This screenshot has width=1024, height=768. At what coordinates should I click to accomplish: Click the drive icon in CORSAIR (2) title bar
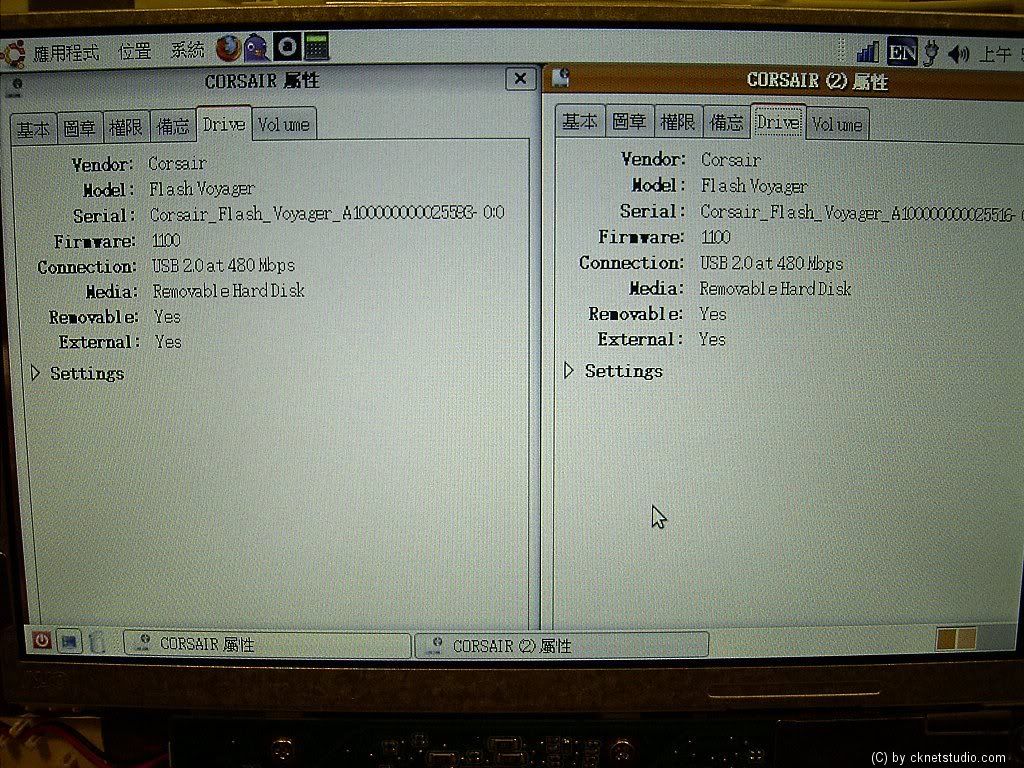(560, 78)
